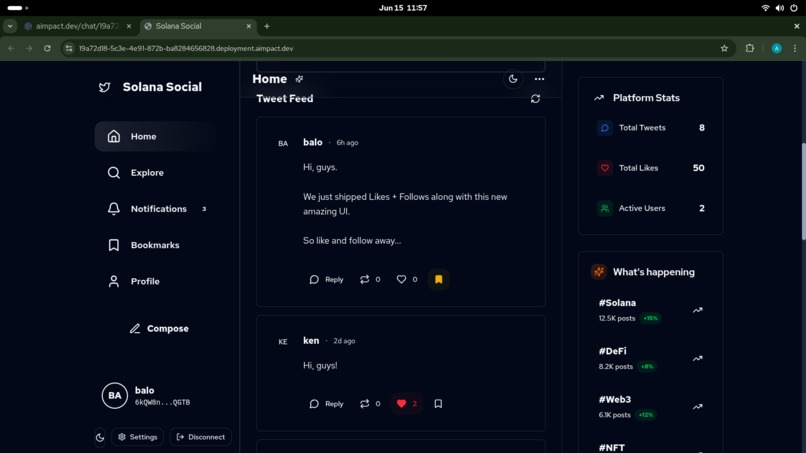
Task: Click the 6kQW8n...QGTB wallet address
Action: (x=162, y=403)
